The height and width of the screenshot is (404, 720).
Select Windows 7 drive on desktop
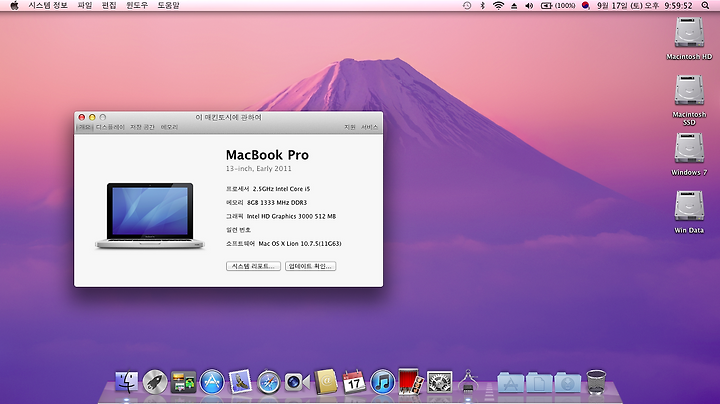click(689, 149)
